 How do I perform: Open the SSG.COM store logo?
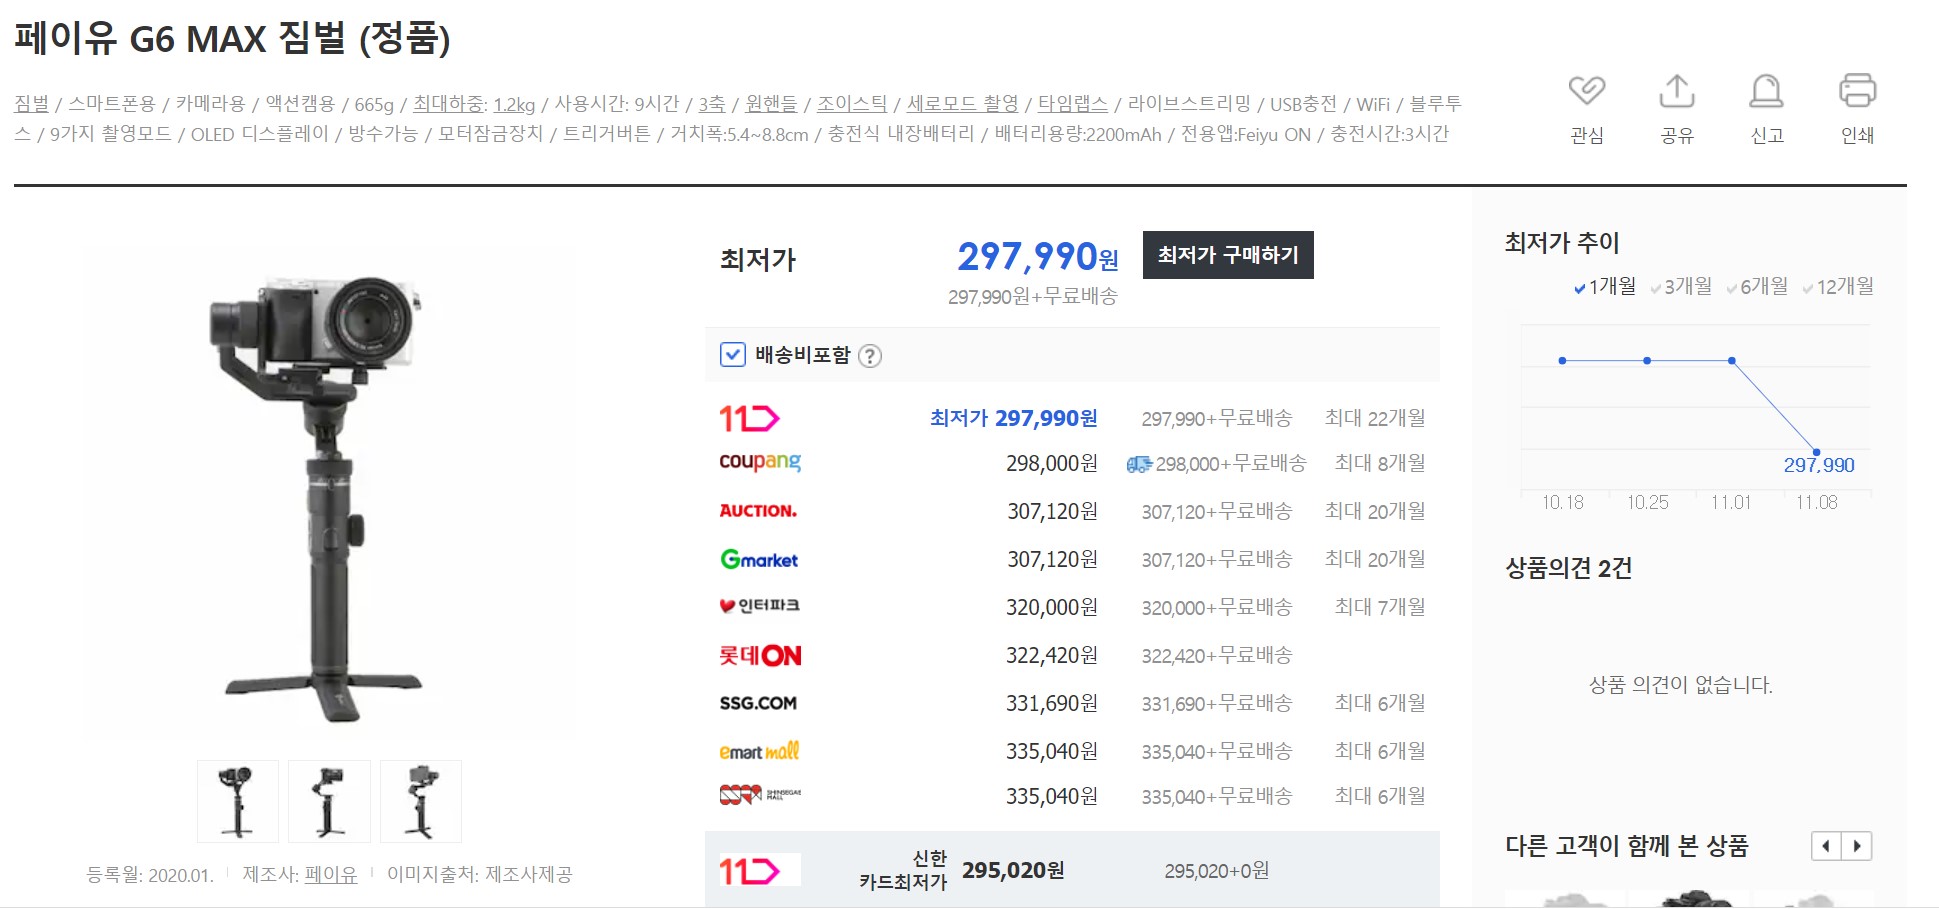coord(758,703)
